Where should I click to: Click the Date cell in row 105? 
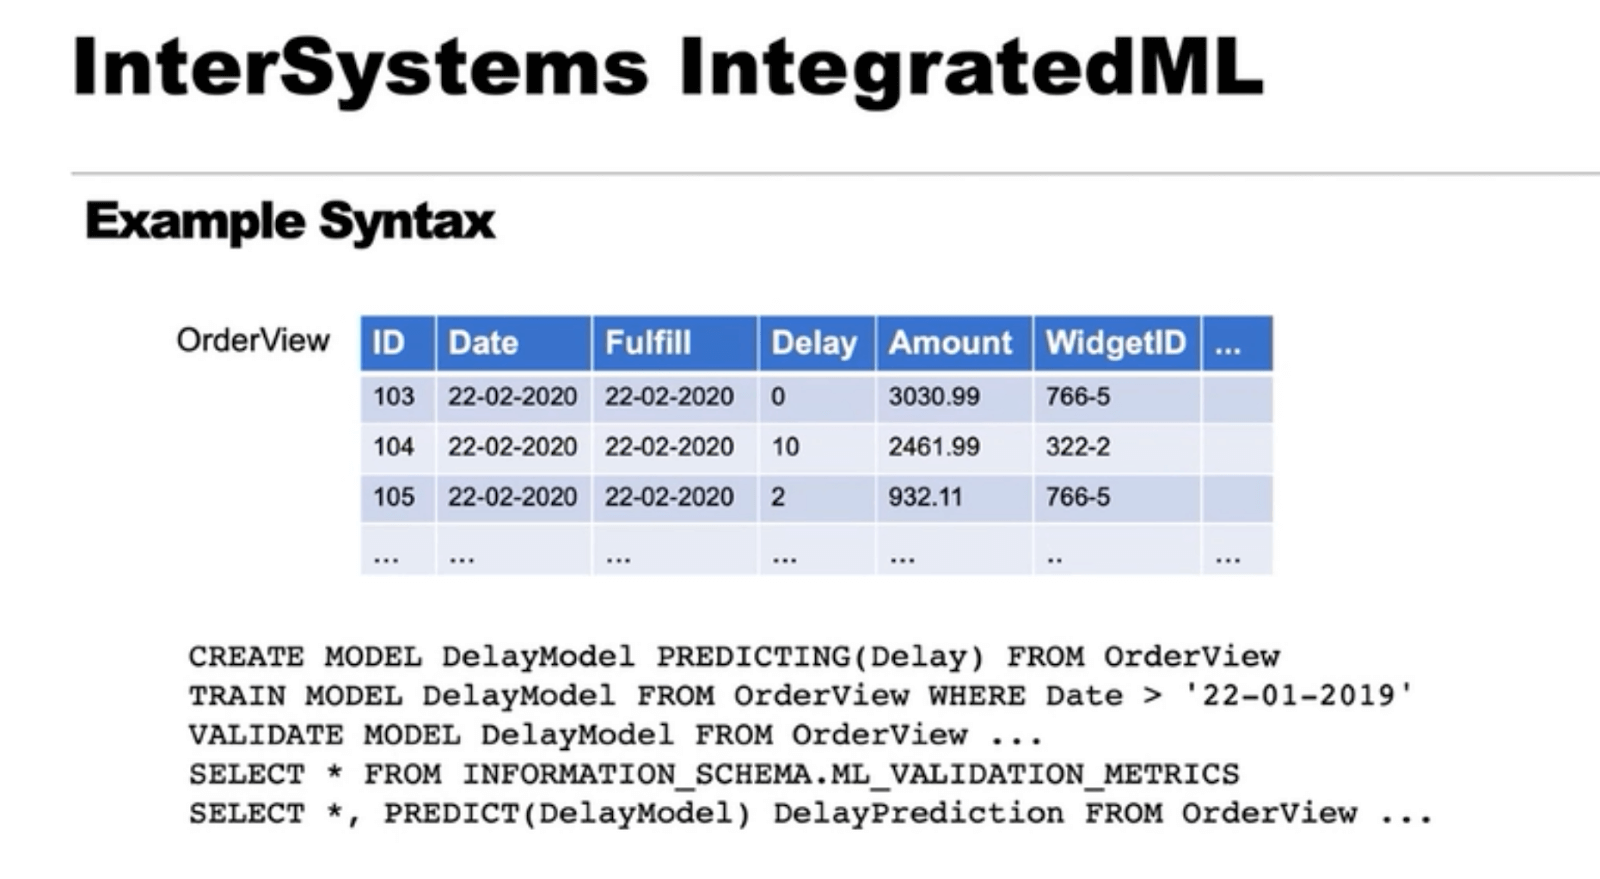click(513, 497)
